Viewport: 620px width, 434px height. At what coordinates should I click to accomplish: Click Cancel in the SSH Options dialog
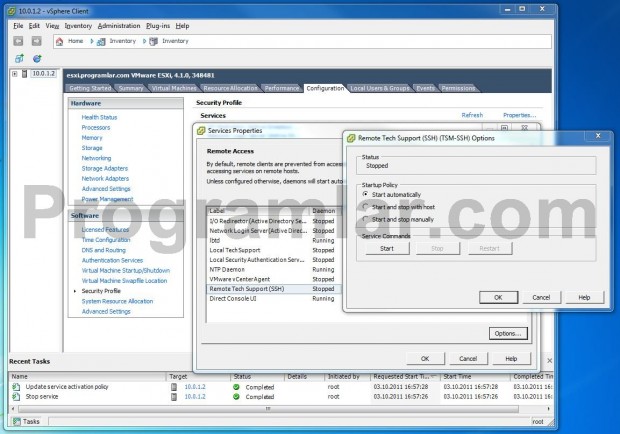(541, 297)
